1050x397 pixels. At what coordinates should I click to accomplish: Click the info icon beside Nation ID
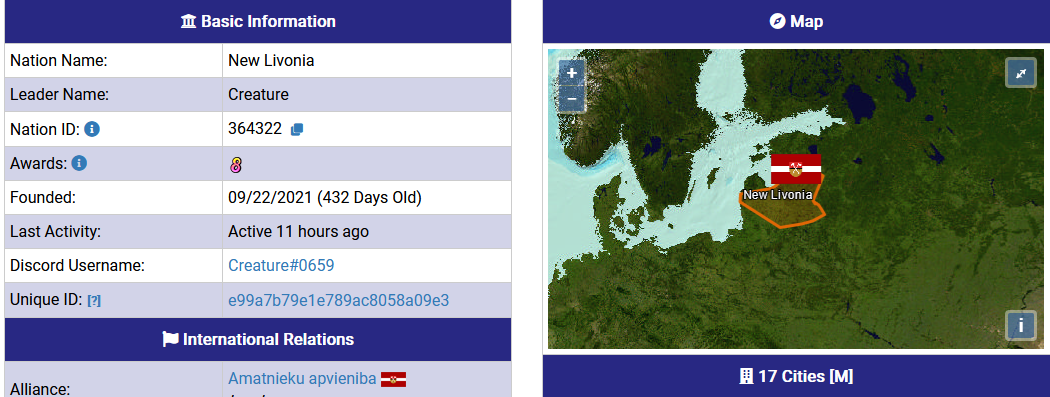[x=92, y=129]
